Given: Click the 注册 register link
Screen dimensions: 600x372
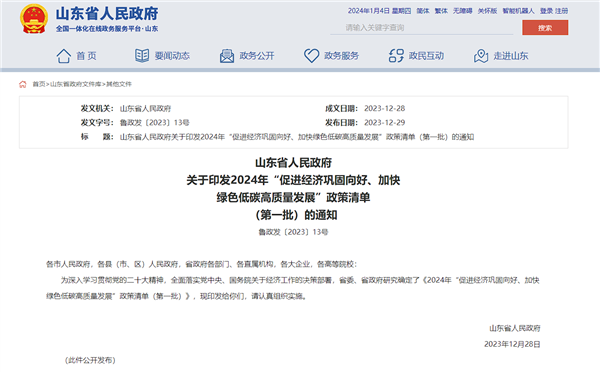Looking at the screenshot, I should [x=562, y=11].
